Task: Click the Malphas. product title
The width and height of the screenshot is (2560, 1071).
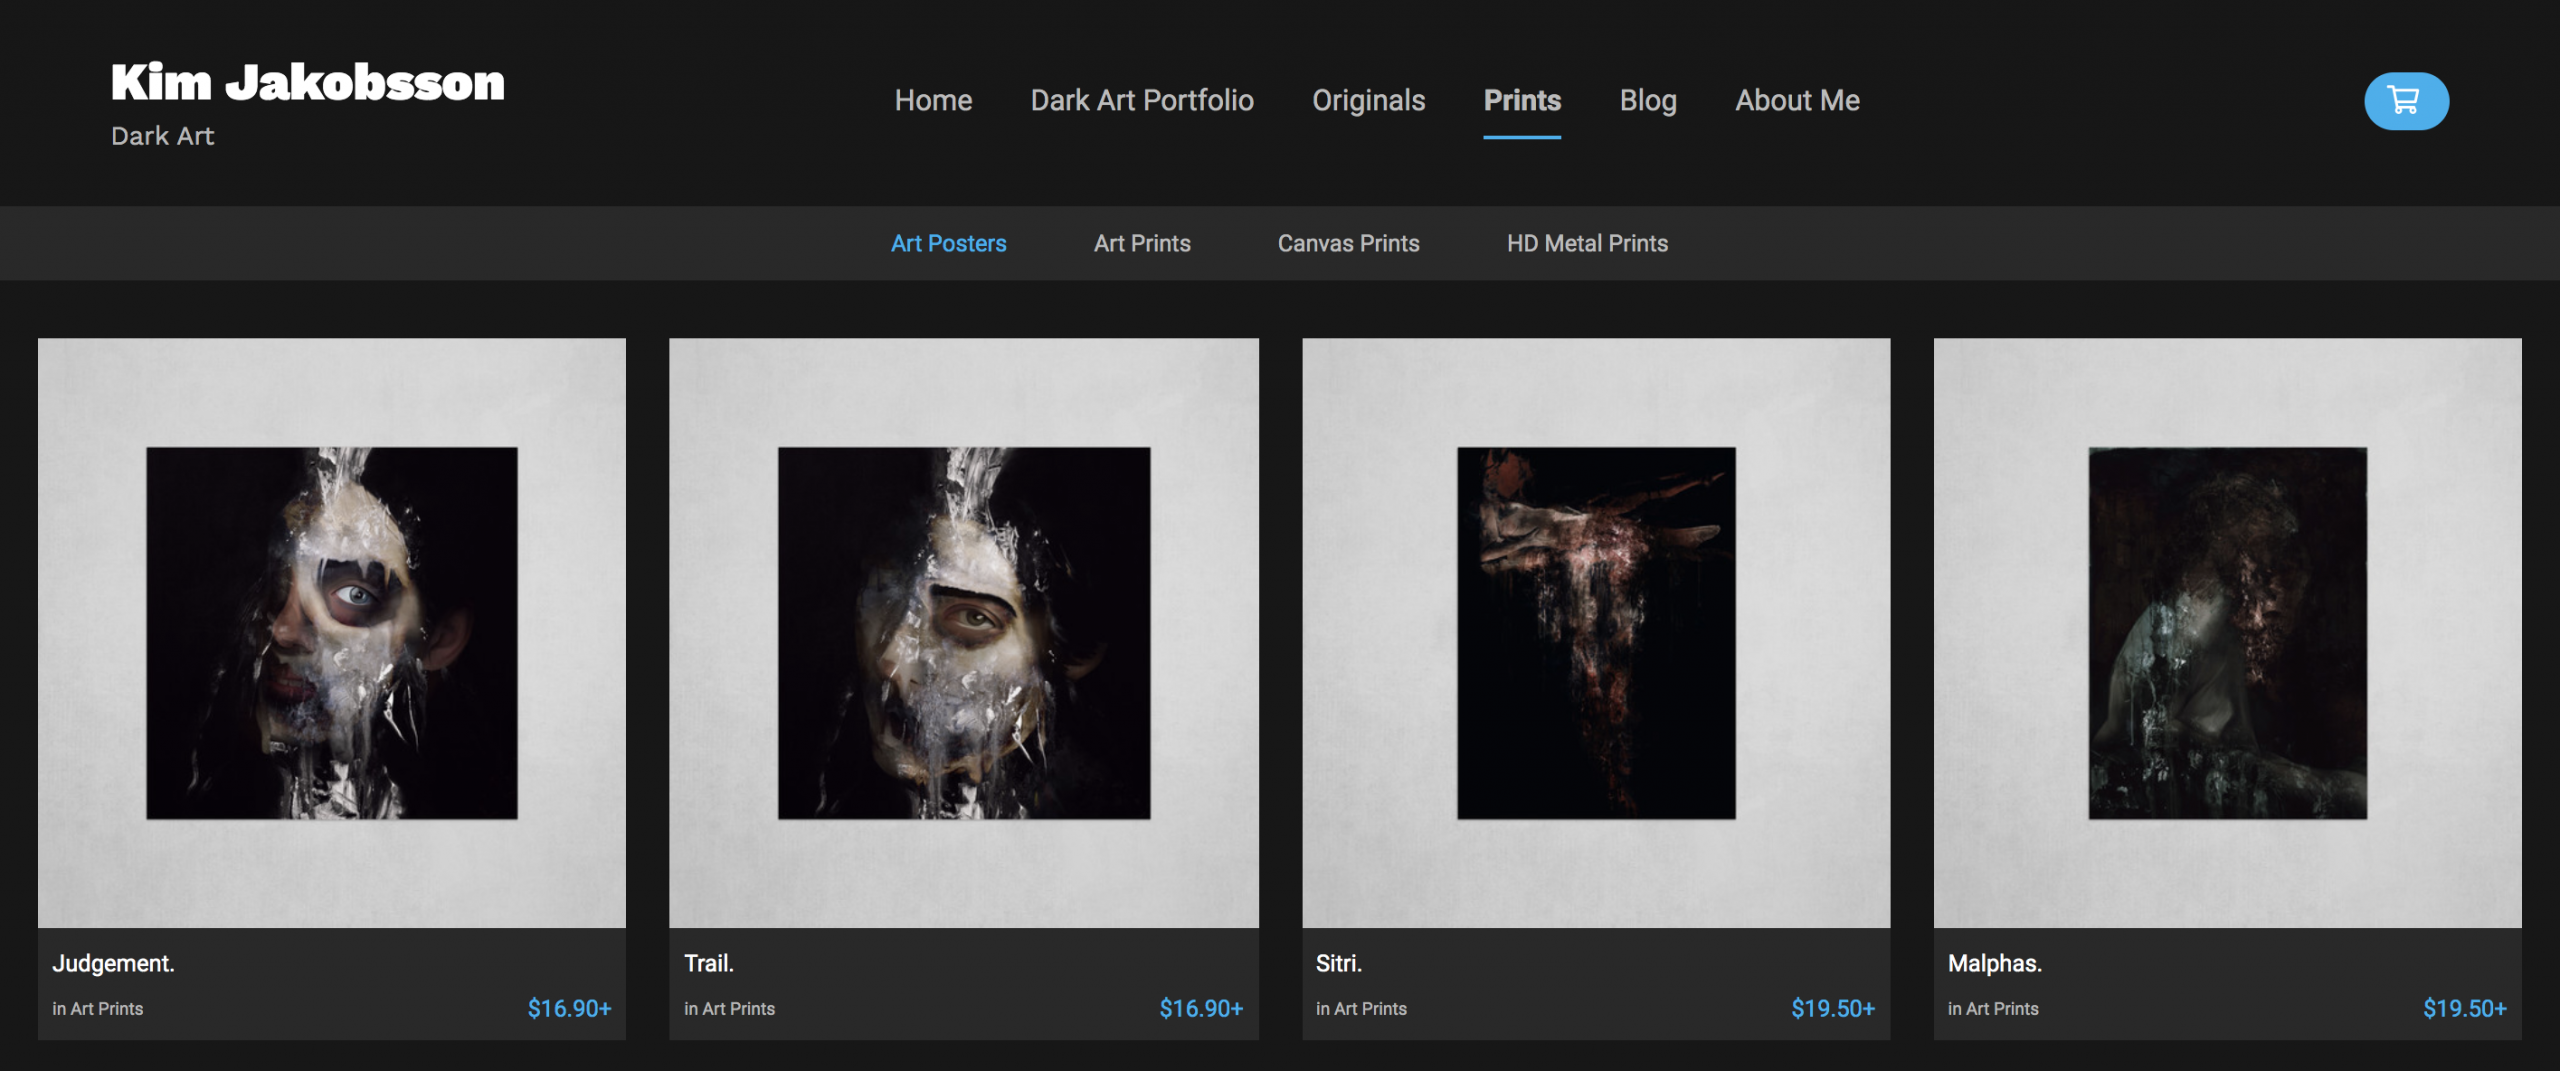Action: pos(1995,963)
